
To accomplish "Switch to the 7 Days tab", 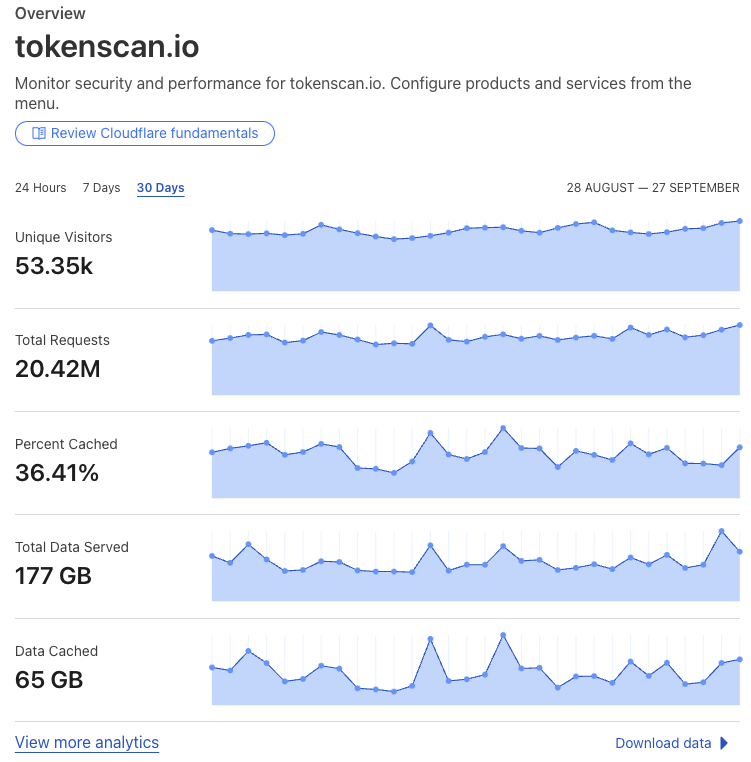I will 101,188.
